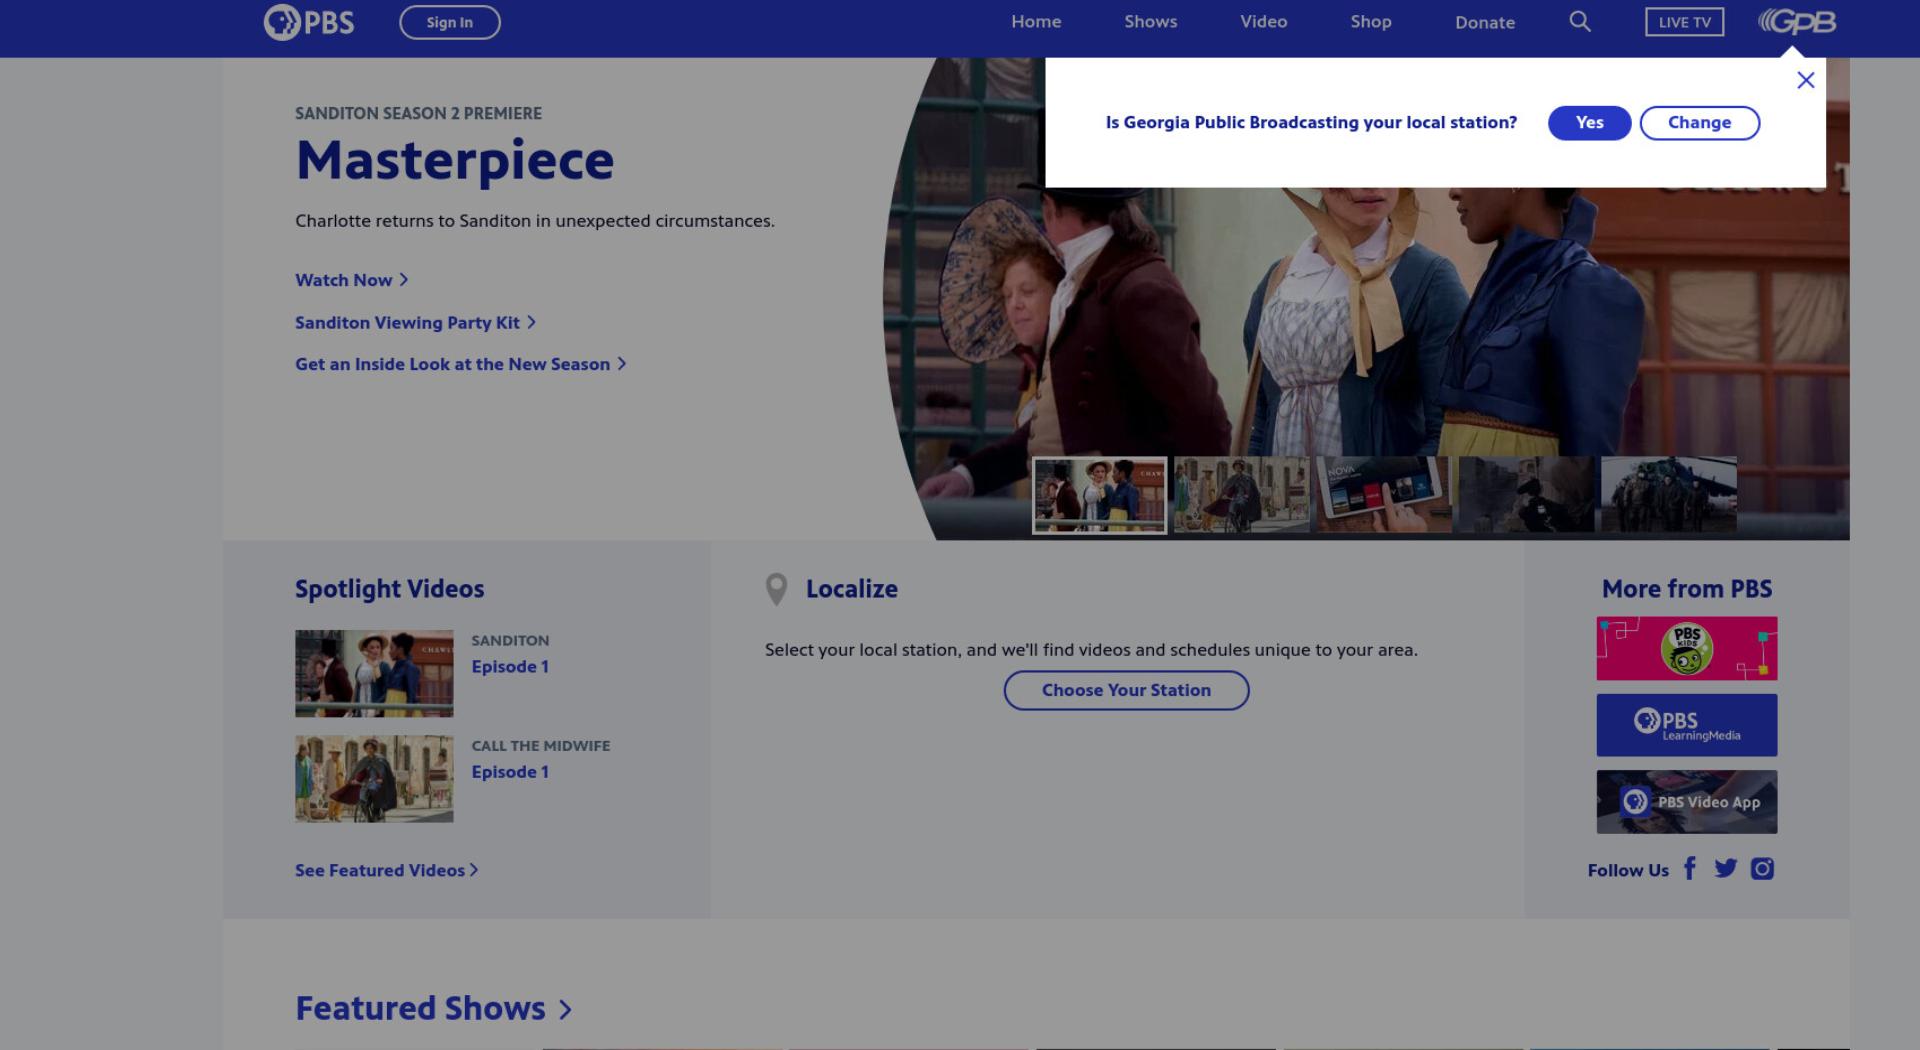Click the PBS logo in header
The width and height of the screenshot is (1920, 1050).
coord(309,22)
